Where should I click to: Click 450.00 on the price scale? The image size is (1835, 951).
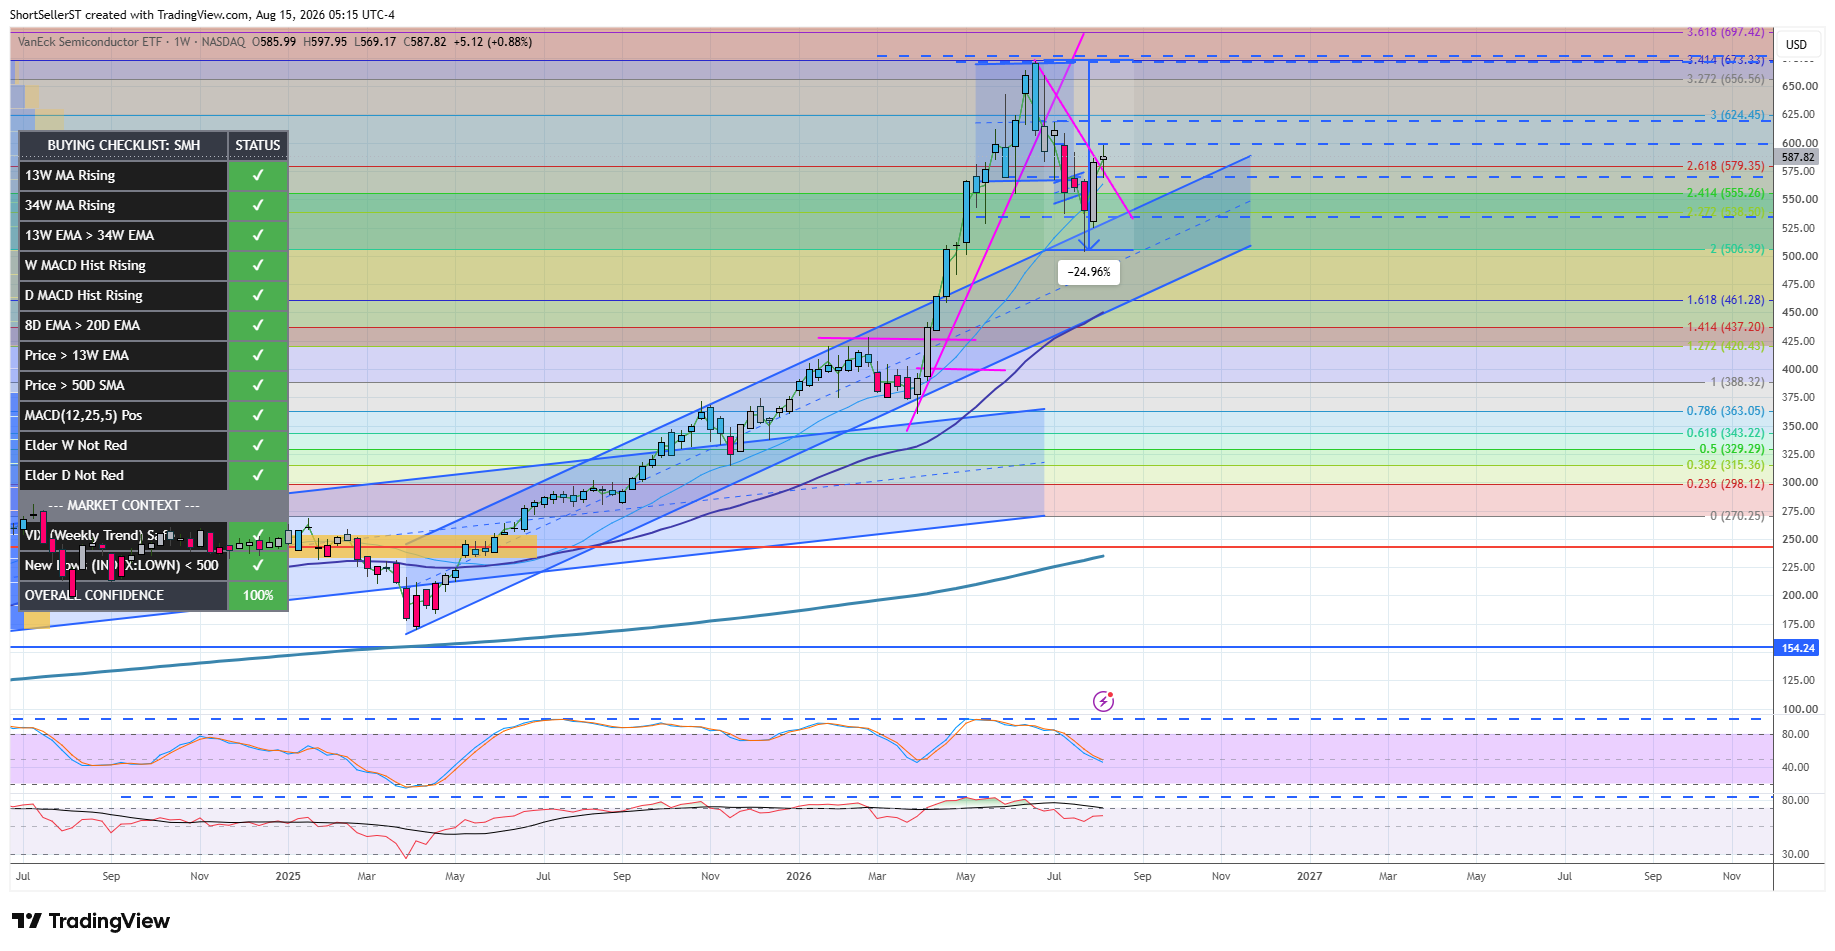point(1800,313)
